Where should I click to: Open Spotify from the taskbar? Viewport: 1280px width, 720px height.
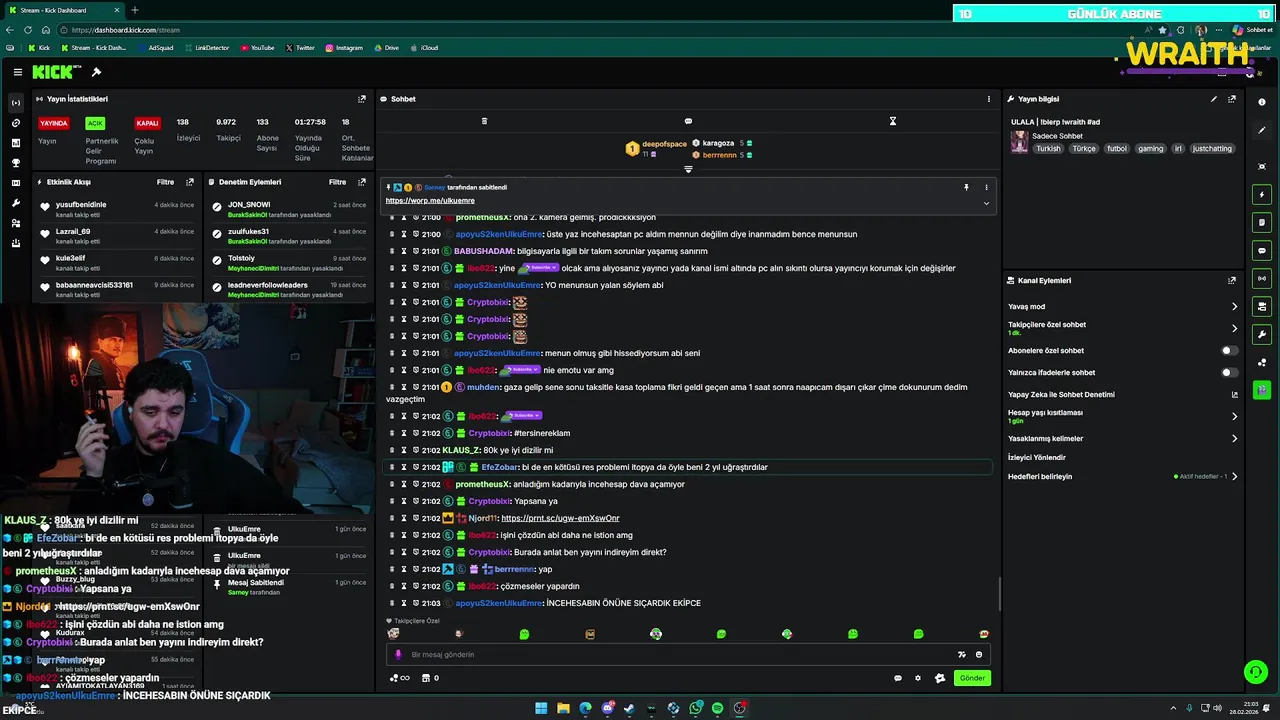(x=717, y=708)
